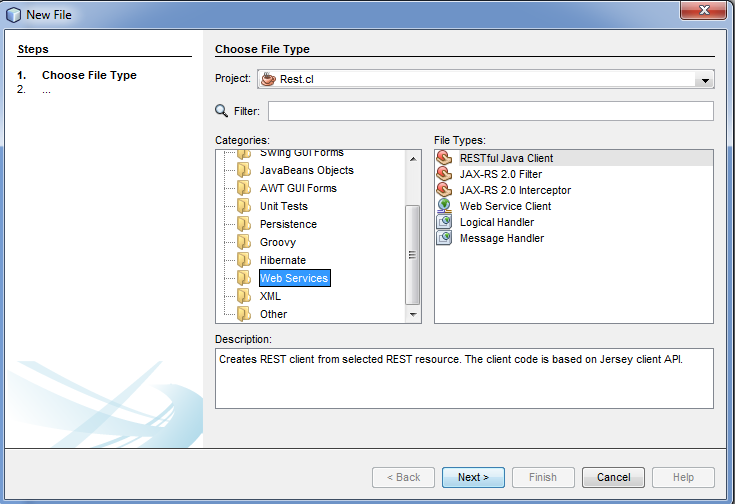
Task: Click the Filter magnifying glass icon
Action: coord(221,111)
